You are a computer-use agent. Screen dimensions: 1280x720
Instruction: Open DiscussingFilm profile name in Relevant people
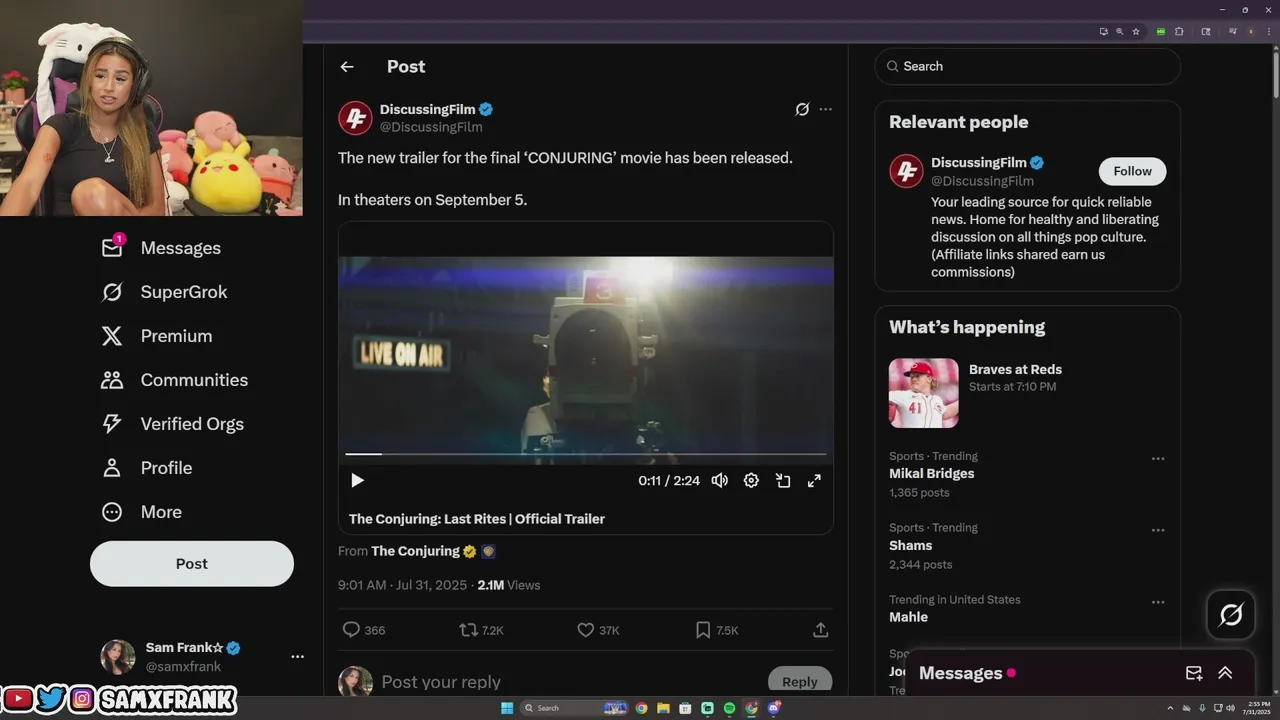coord(979,163)
